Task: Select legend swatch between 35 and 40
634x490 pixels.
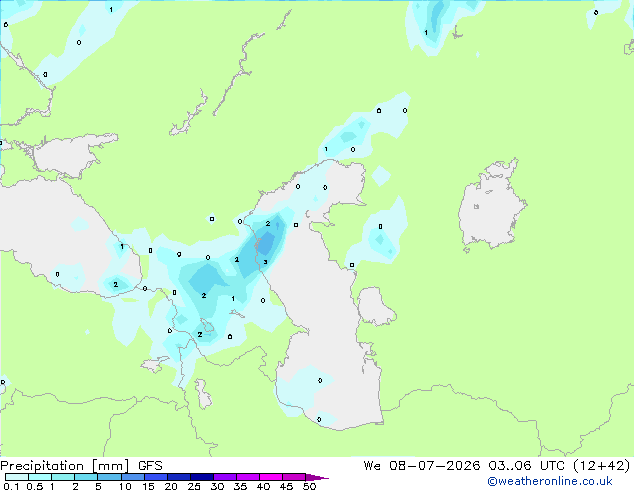Action: pos(248,477)
